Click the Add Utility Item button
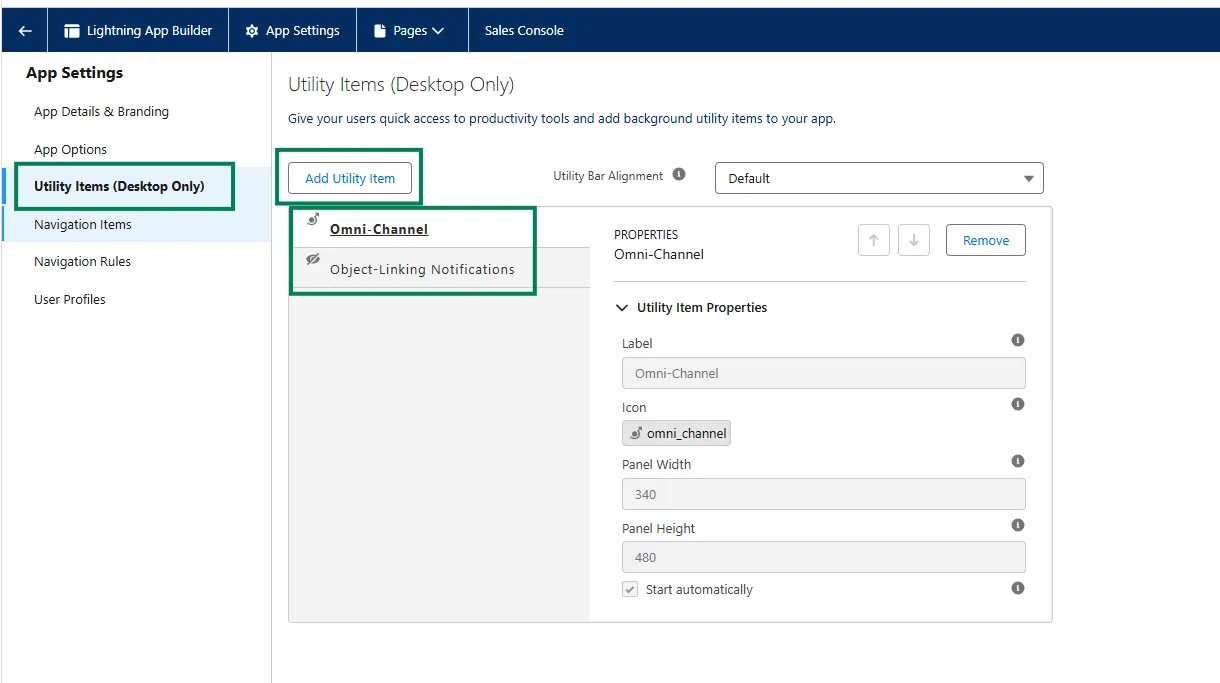The width and height of the screenshot is (1220, 683). coord(350,178)
